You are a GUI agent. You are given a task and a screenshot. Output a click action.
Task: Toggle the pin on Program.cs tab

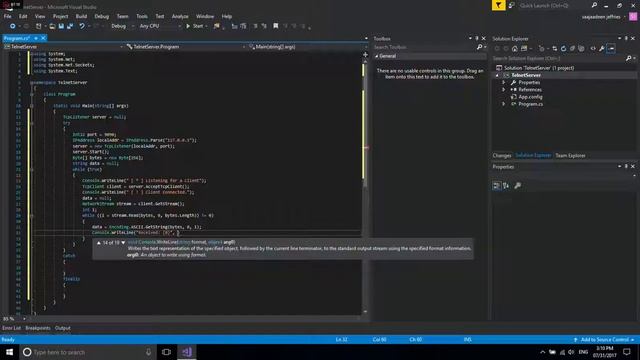click(36, 38)
